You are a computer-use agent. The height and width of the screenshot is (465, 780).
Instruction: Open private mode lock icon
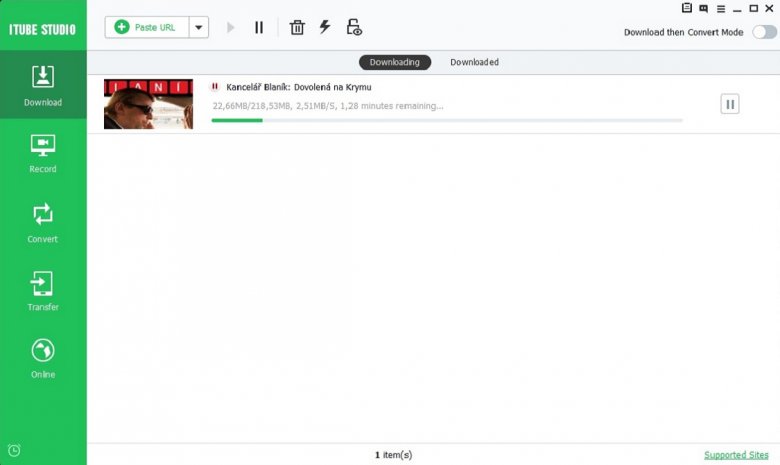(x=354, y=27)
